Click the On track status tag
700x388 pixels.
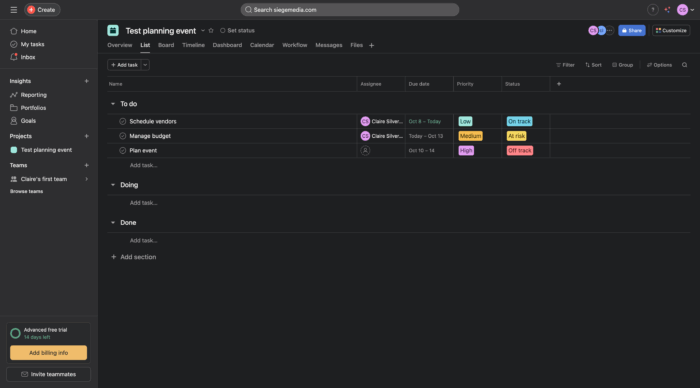click(519, 121)
